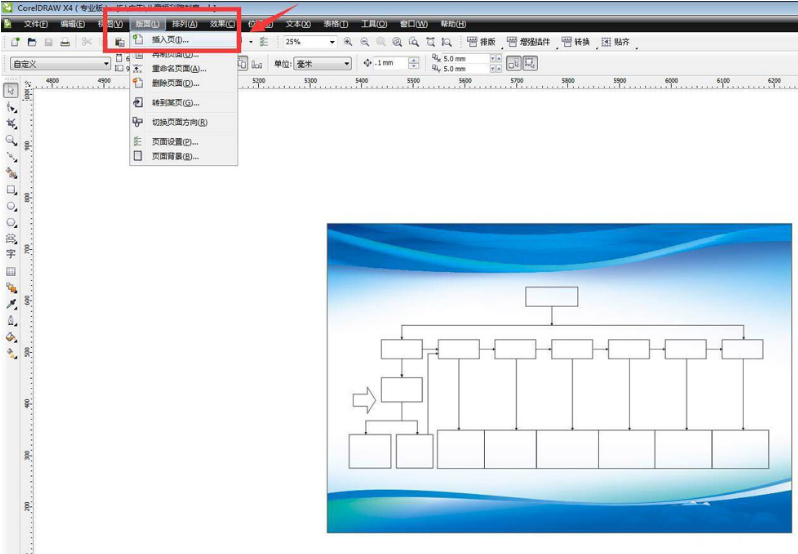Toggle the treat as filled button

[514, 63]
